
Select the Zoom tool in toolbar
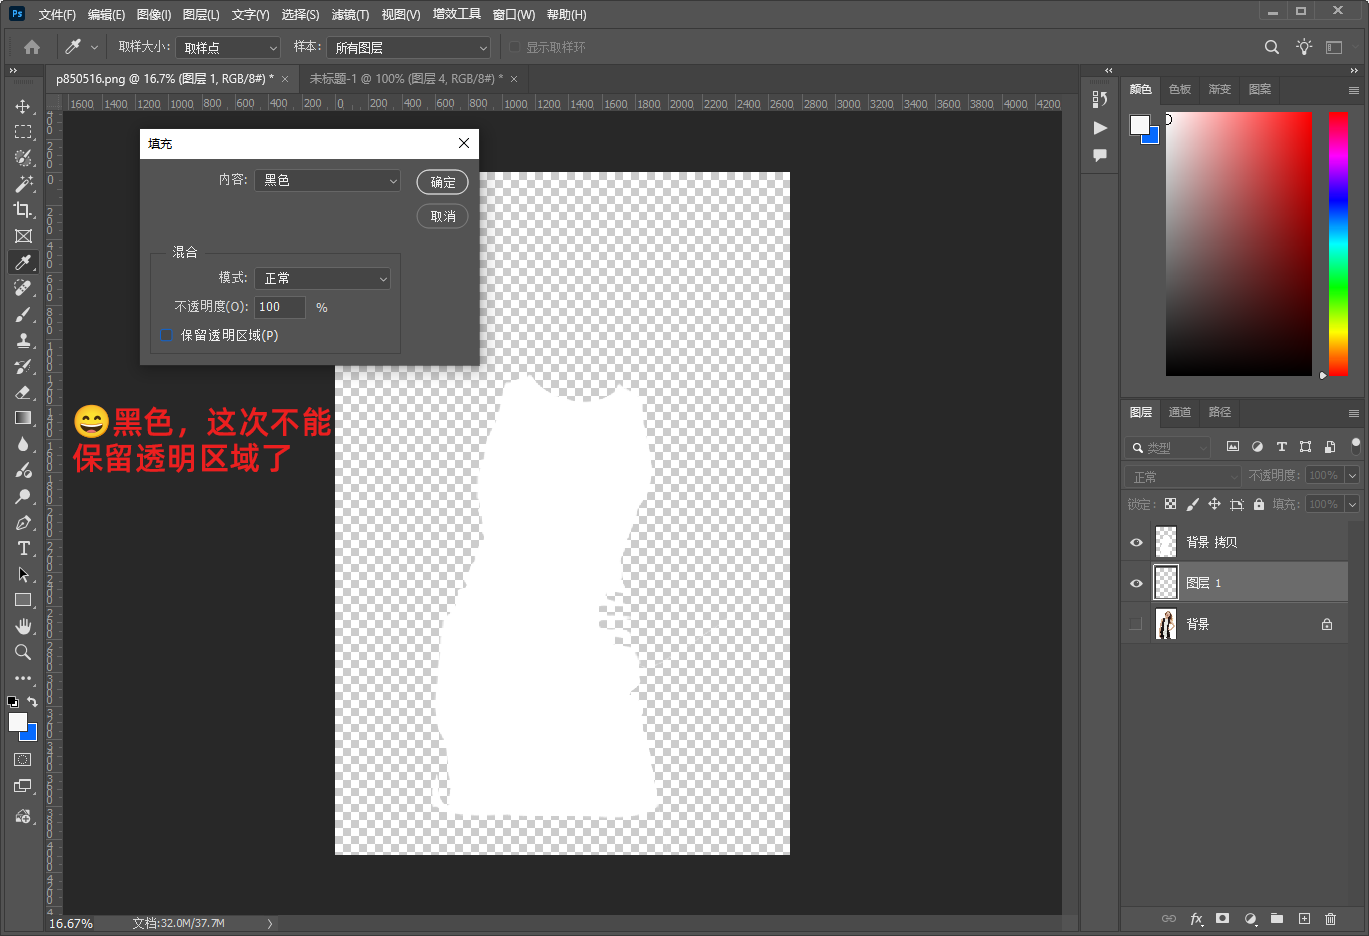click(x=23, y=652)
